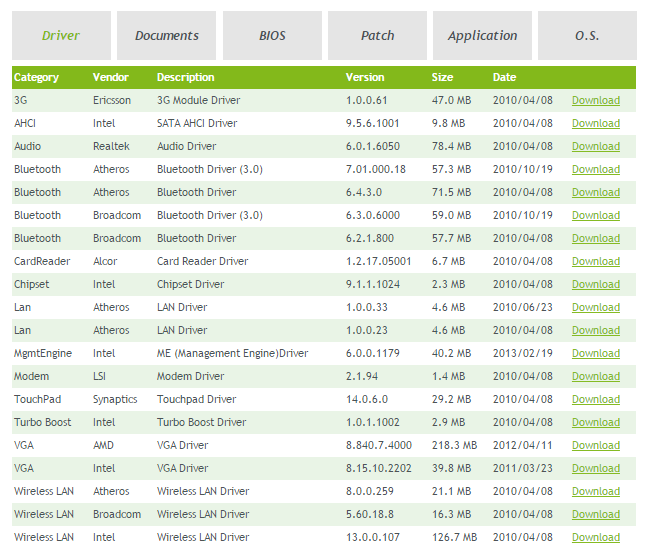Click the Category column header
This screenshot has width=647, height=560.
(x=36, y=78)
